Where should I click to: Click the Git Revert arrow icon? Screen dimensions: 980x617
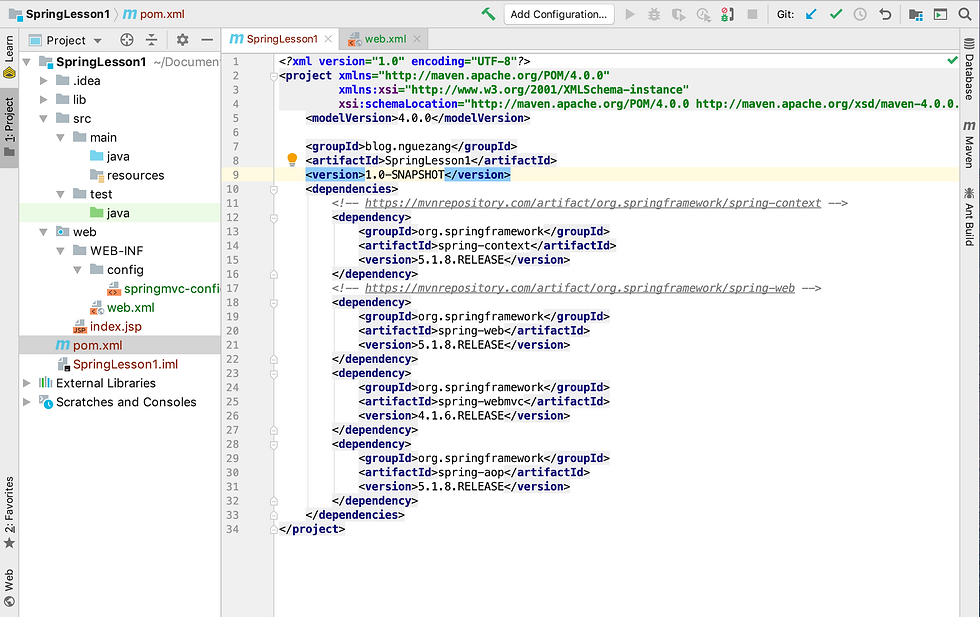click(x=885, y=14)
